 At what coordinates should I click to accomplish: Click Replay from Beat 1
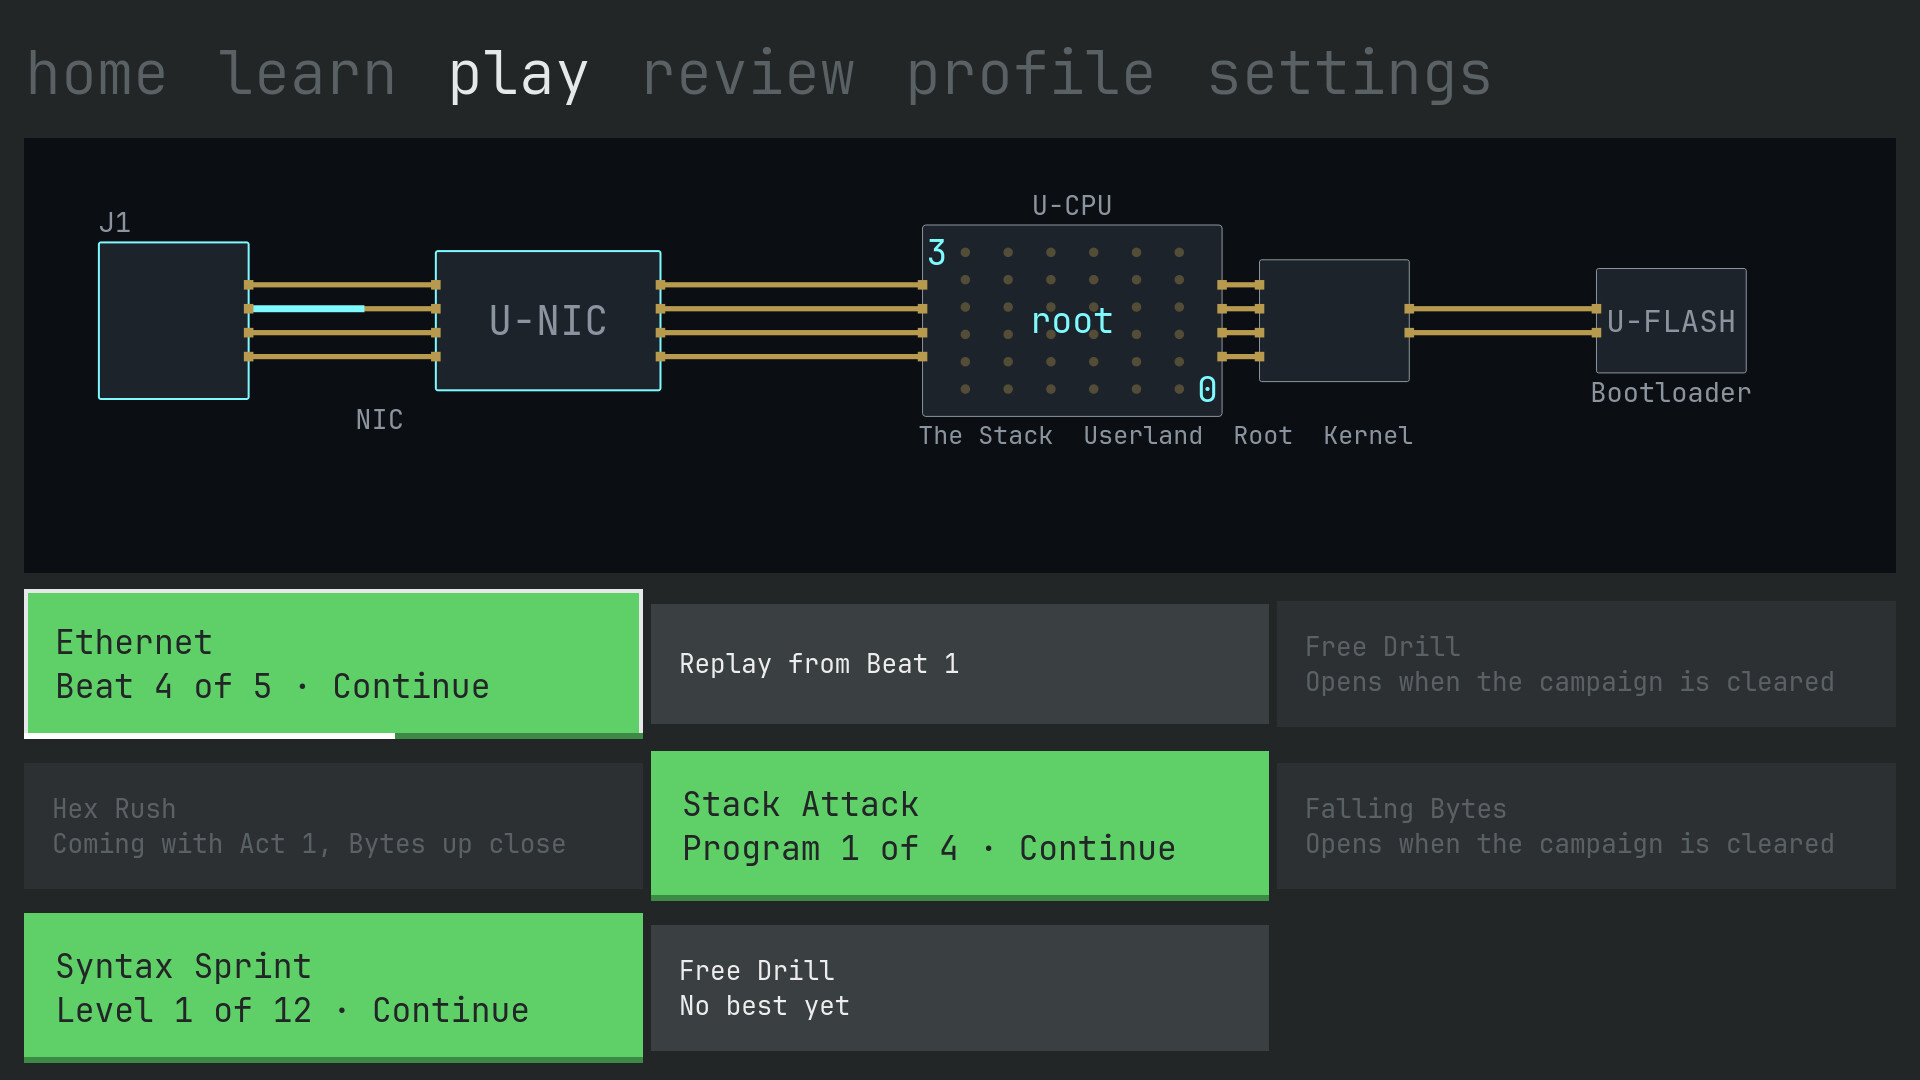(959, 664)
